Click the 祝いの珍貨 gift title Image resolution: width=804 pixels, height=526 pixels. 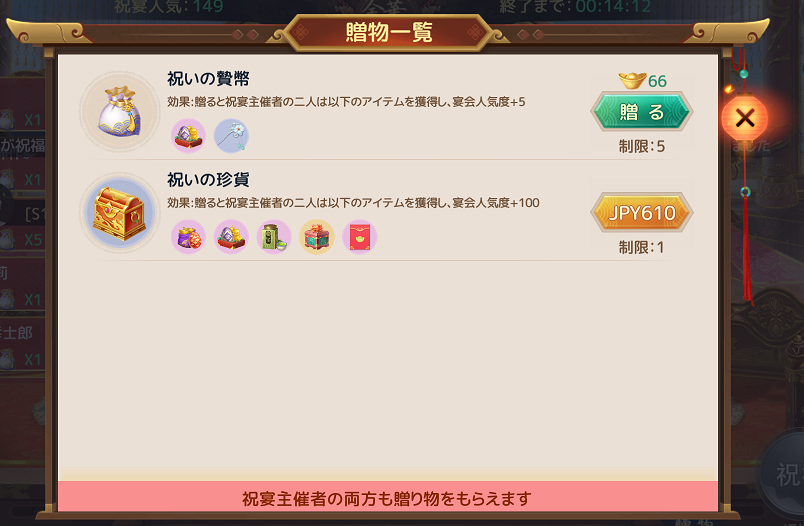pos(208,179)
